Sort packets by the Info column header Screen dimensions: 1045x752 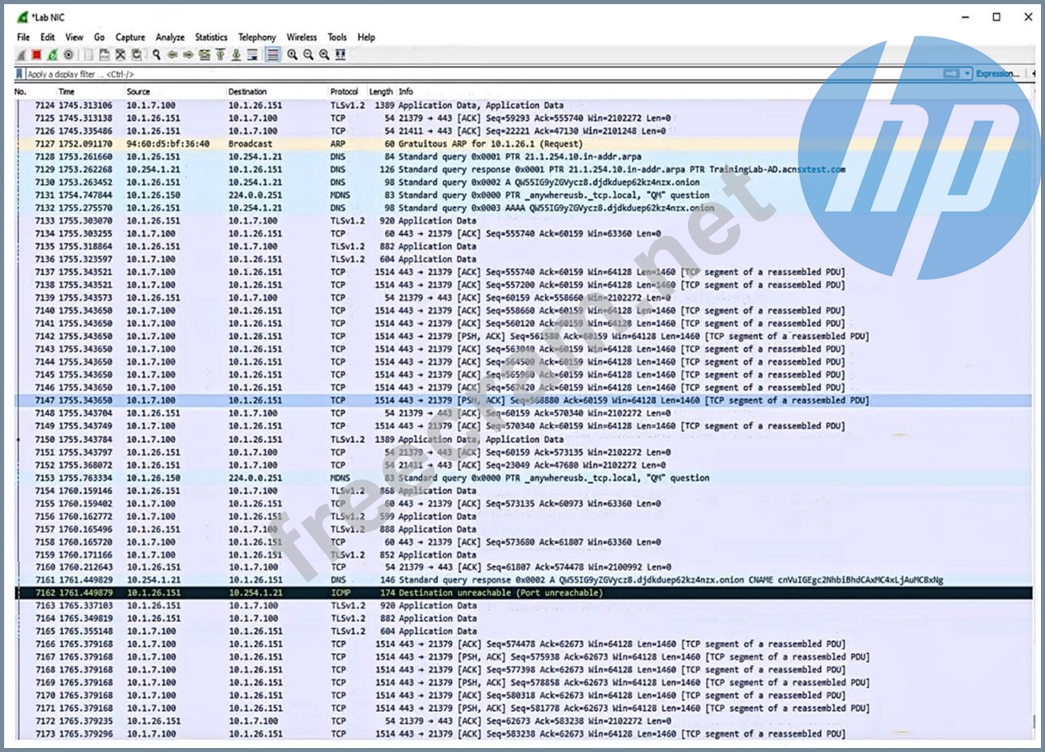[406, 92]
